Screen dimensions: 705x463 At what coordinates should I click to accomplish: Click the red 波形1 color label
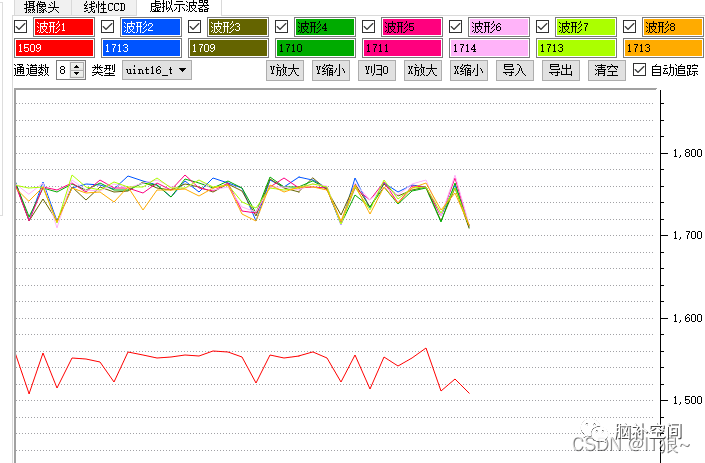point(64,27)
